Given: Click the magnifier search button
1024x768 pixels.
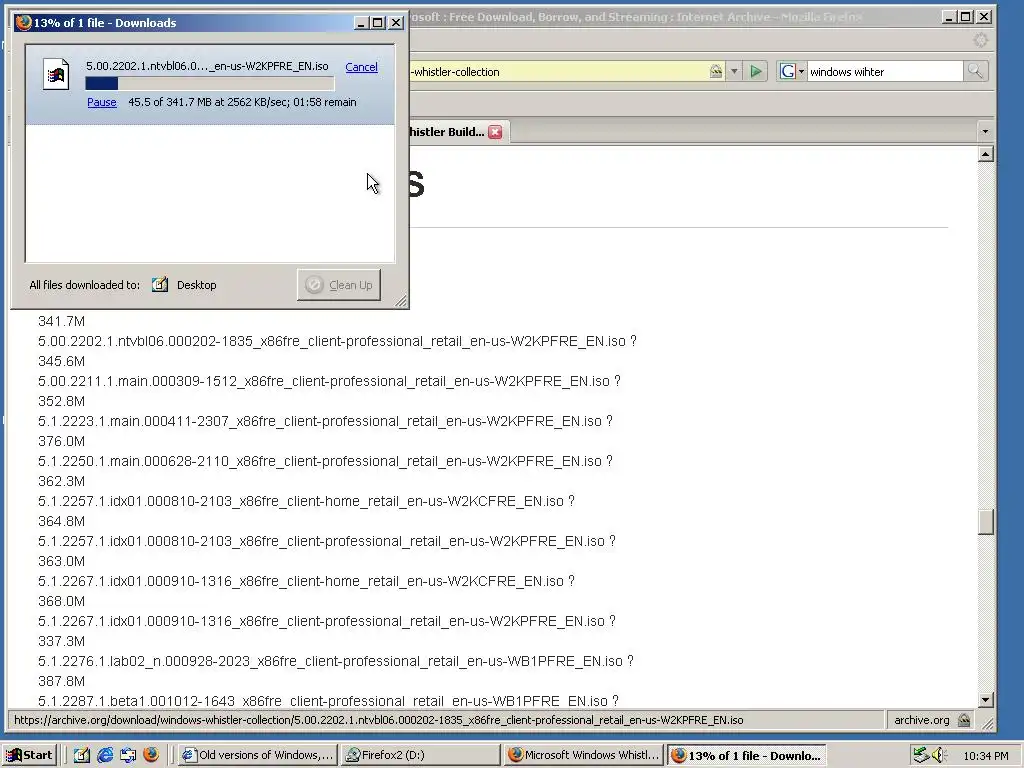Looking at the screenshot, I should [975, 71].
